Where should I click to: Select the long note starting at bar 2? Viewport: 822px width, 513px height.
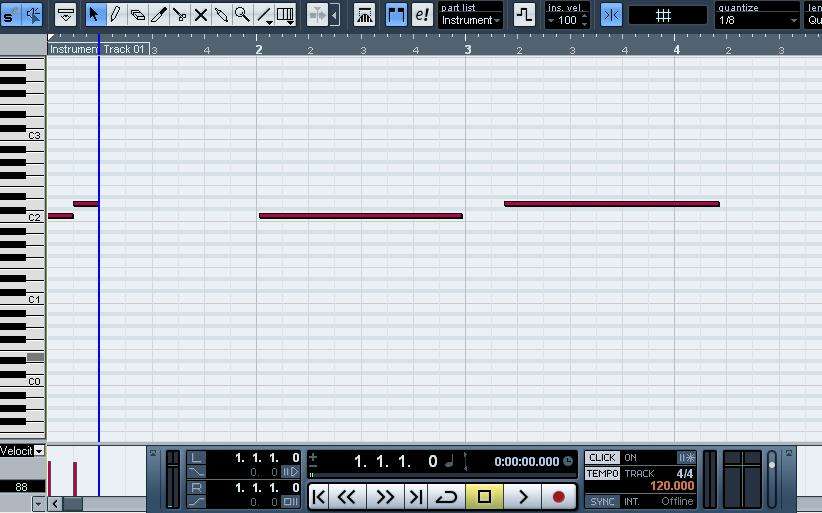click(x=361, y=216)
